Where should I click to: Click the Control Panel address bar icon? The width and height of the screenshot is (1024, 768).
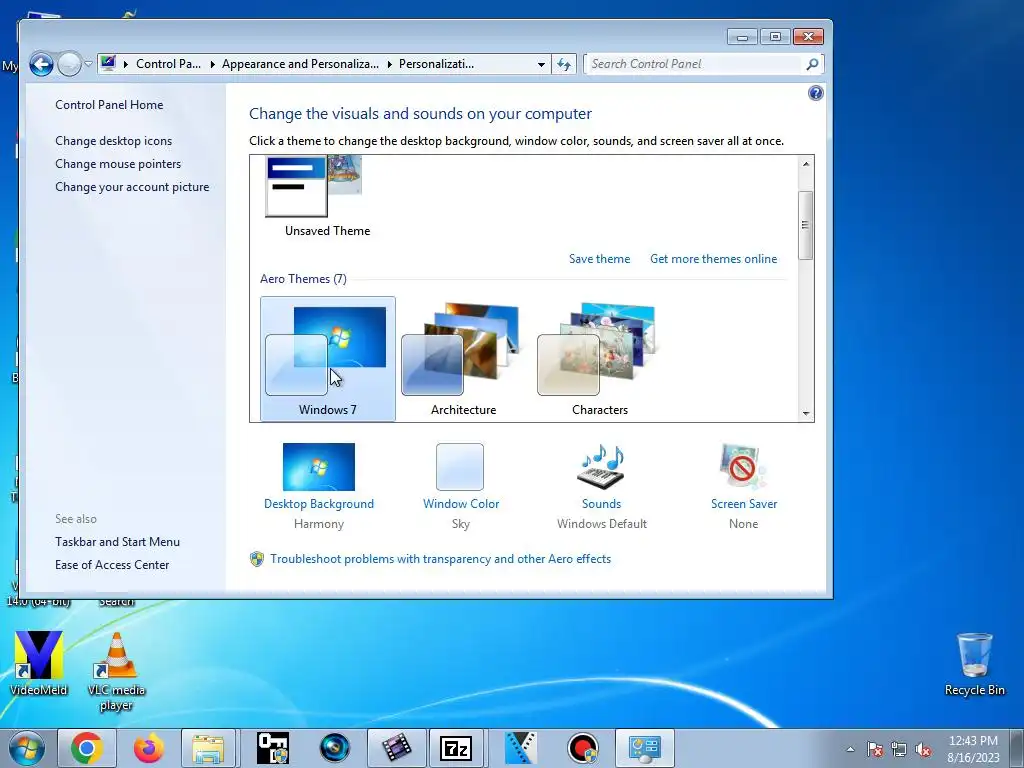point(108,63)
